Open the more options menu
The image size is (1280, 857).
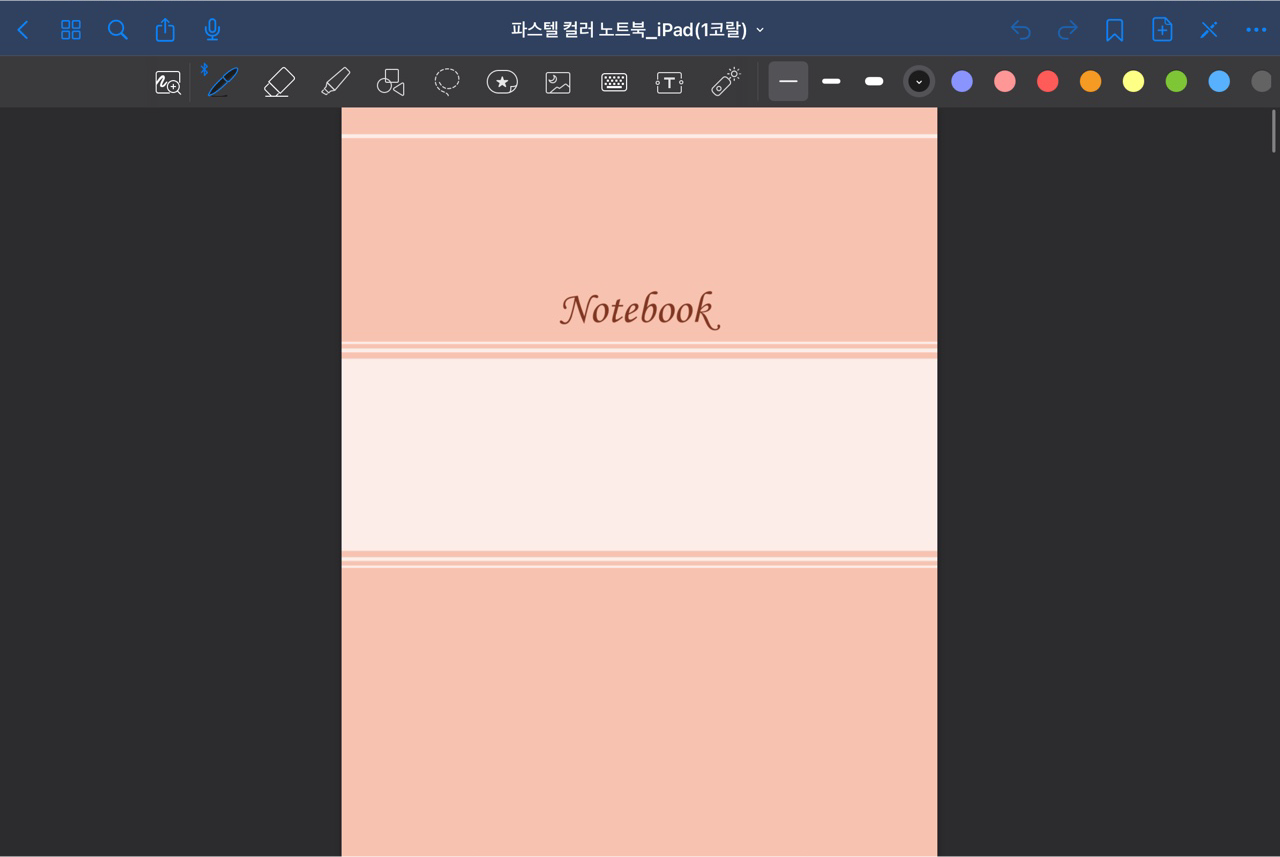(x=1255, y=29)
